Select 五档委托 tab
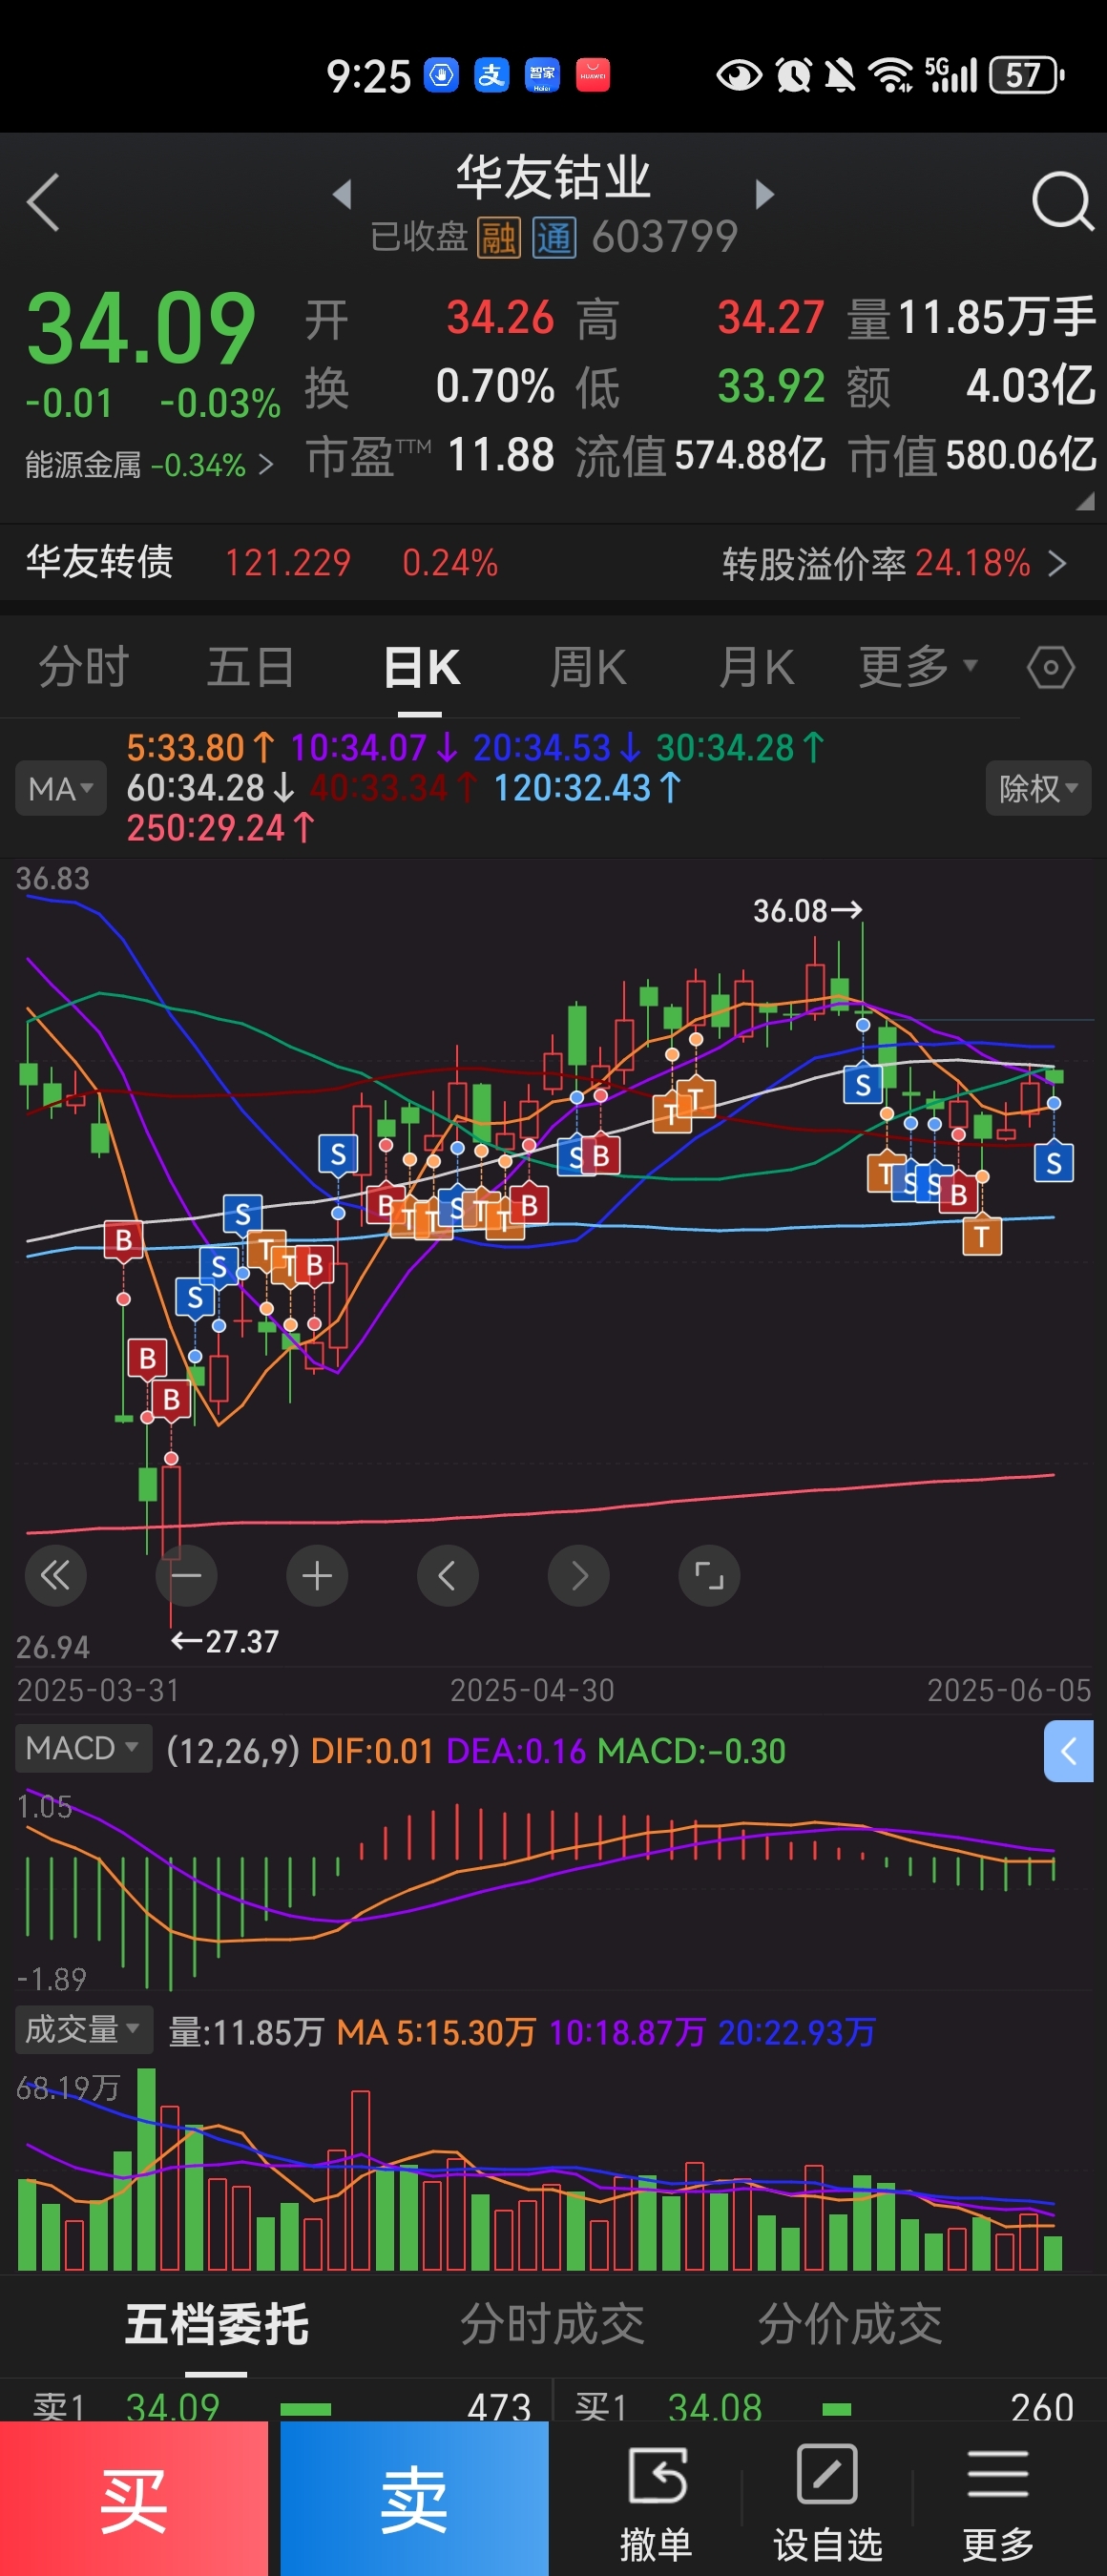 217,2324
